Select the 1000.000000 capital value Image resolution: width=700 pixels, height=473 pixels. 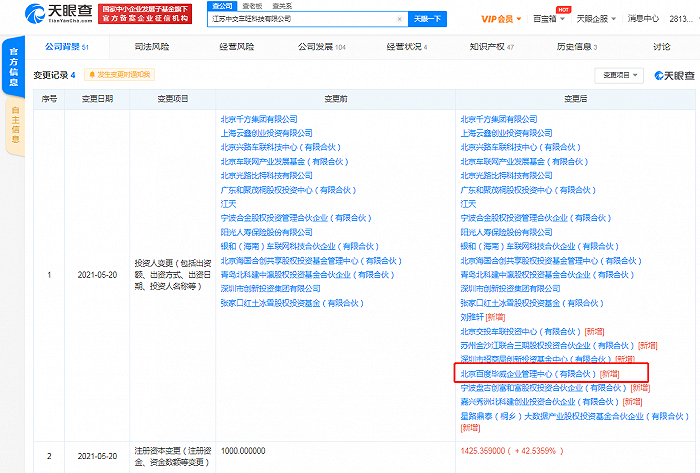pos(243,451)
